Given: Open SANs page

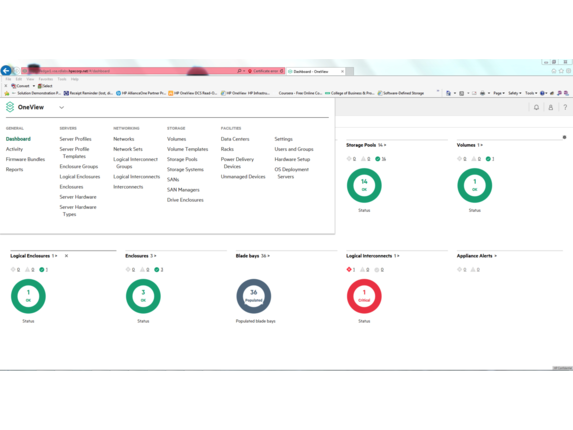Looking at the screenshot, I should tap(173, 179).
